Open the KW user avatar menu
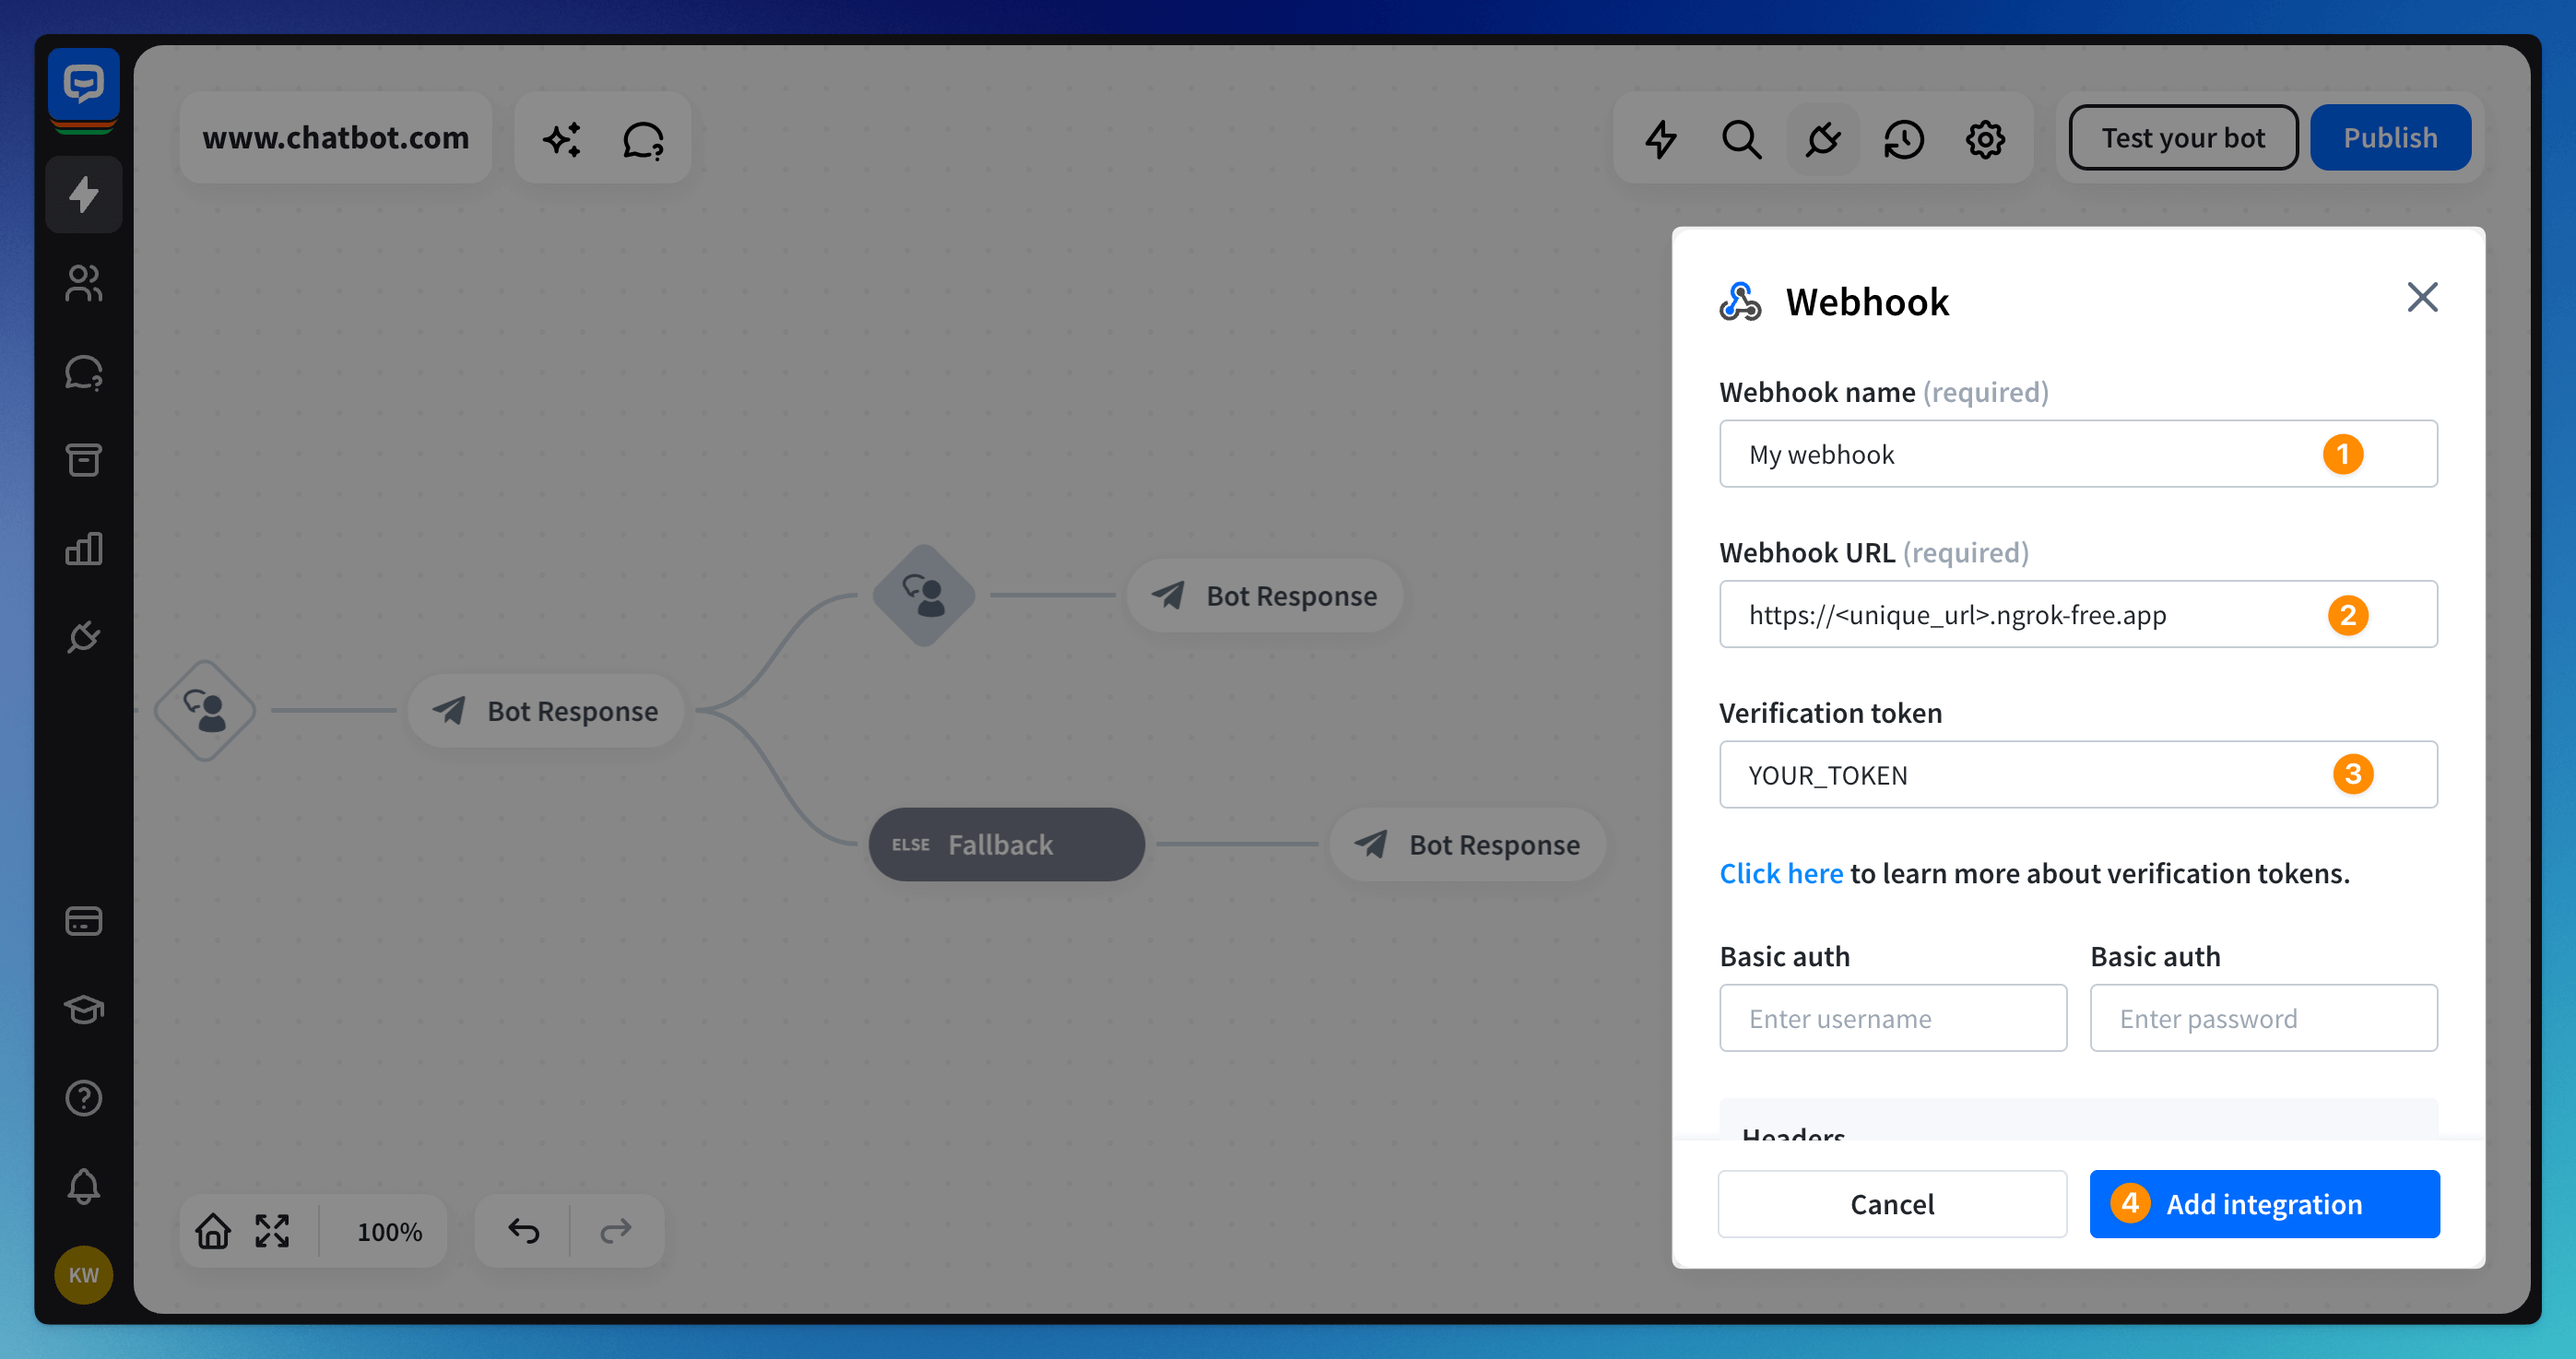 click(x=83, y=1275)
